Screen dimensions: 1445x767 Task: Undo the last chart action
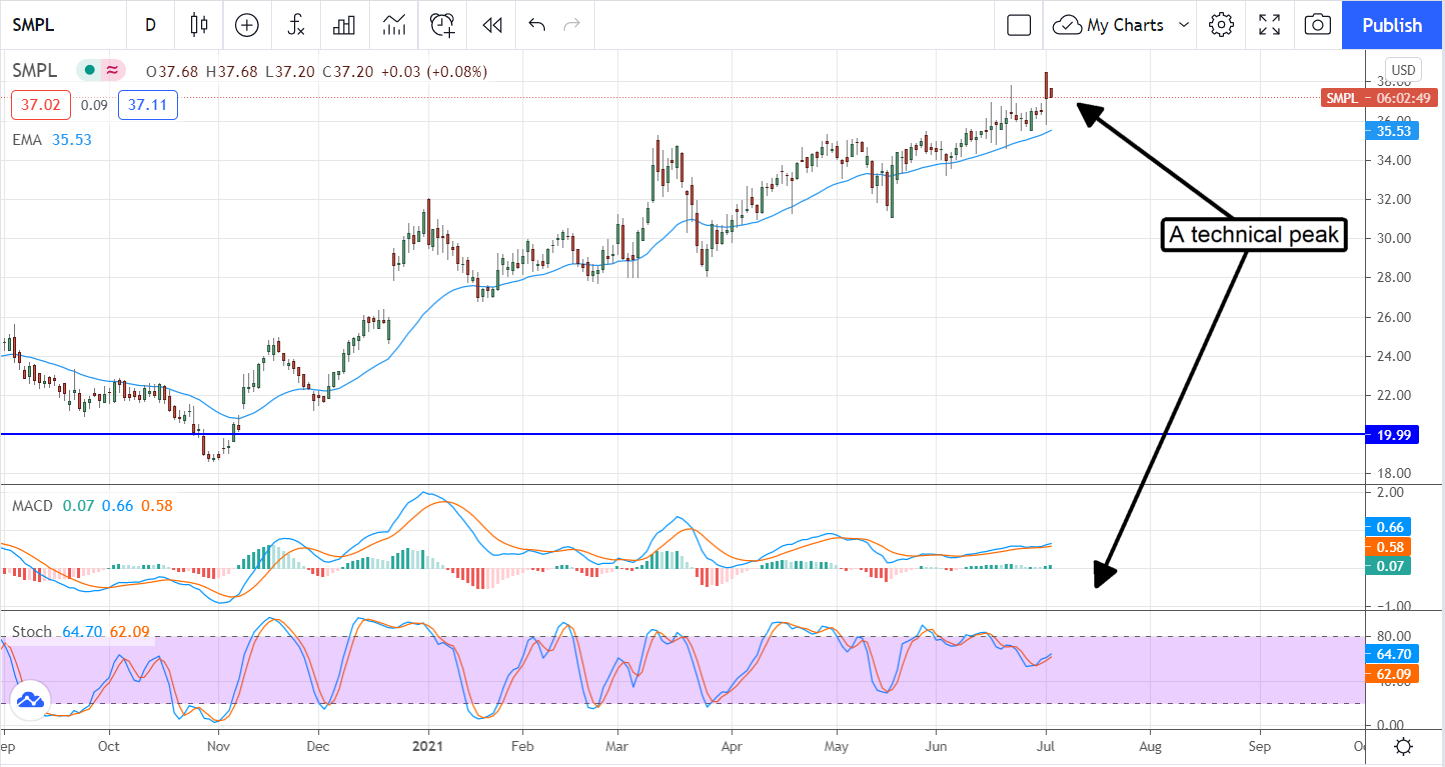537,25
